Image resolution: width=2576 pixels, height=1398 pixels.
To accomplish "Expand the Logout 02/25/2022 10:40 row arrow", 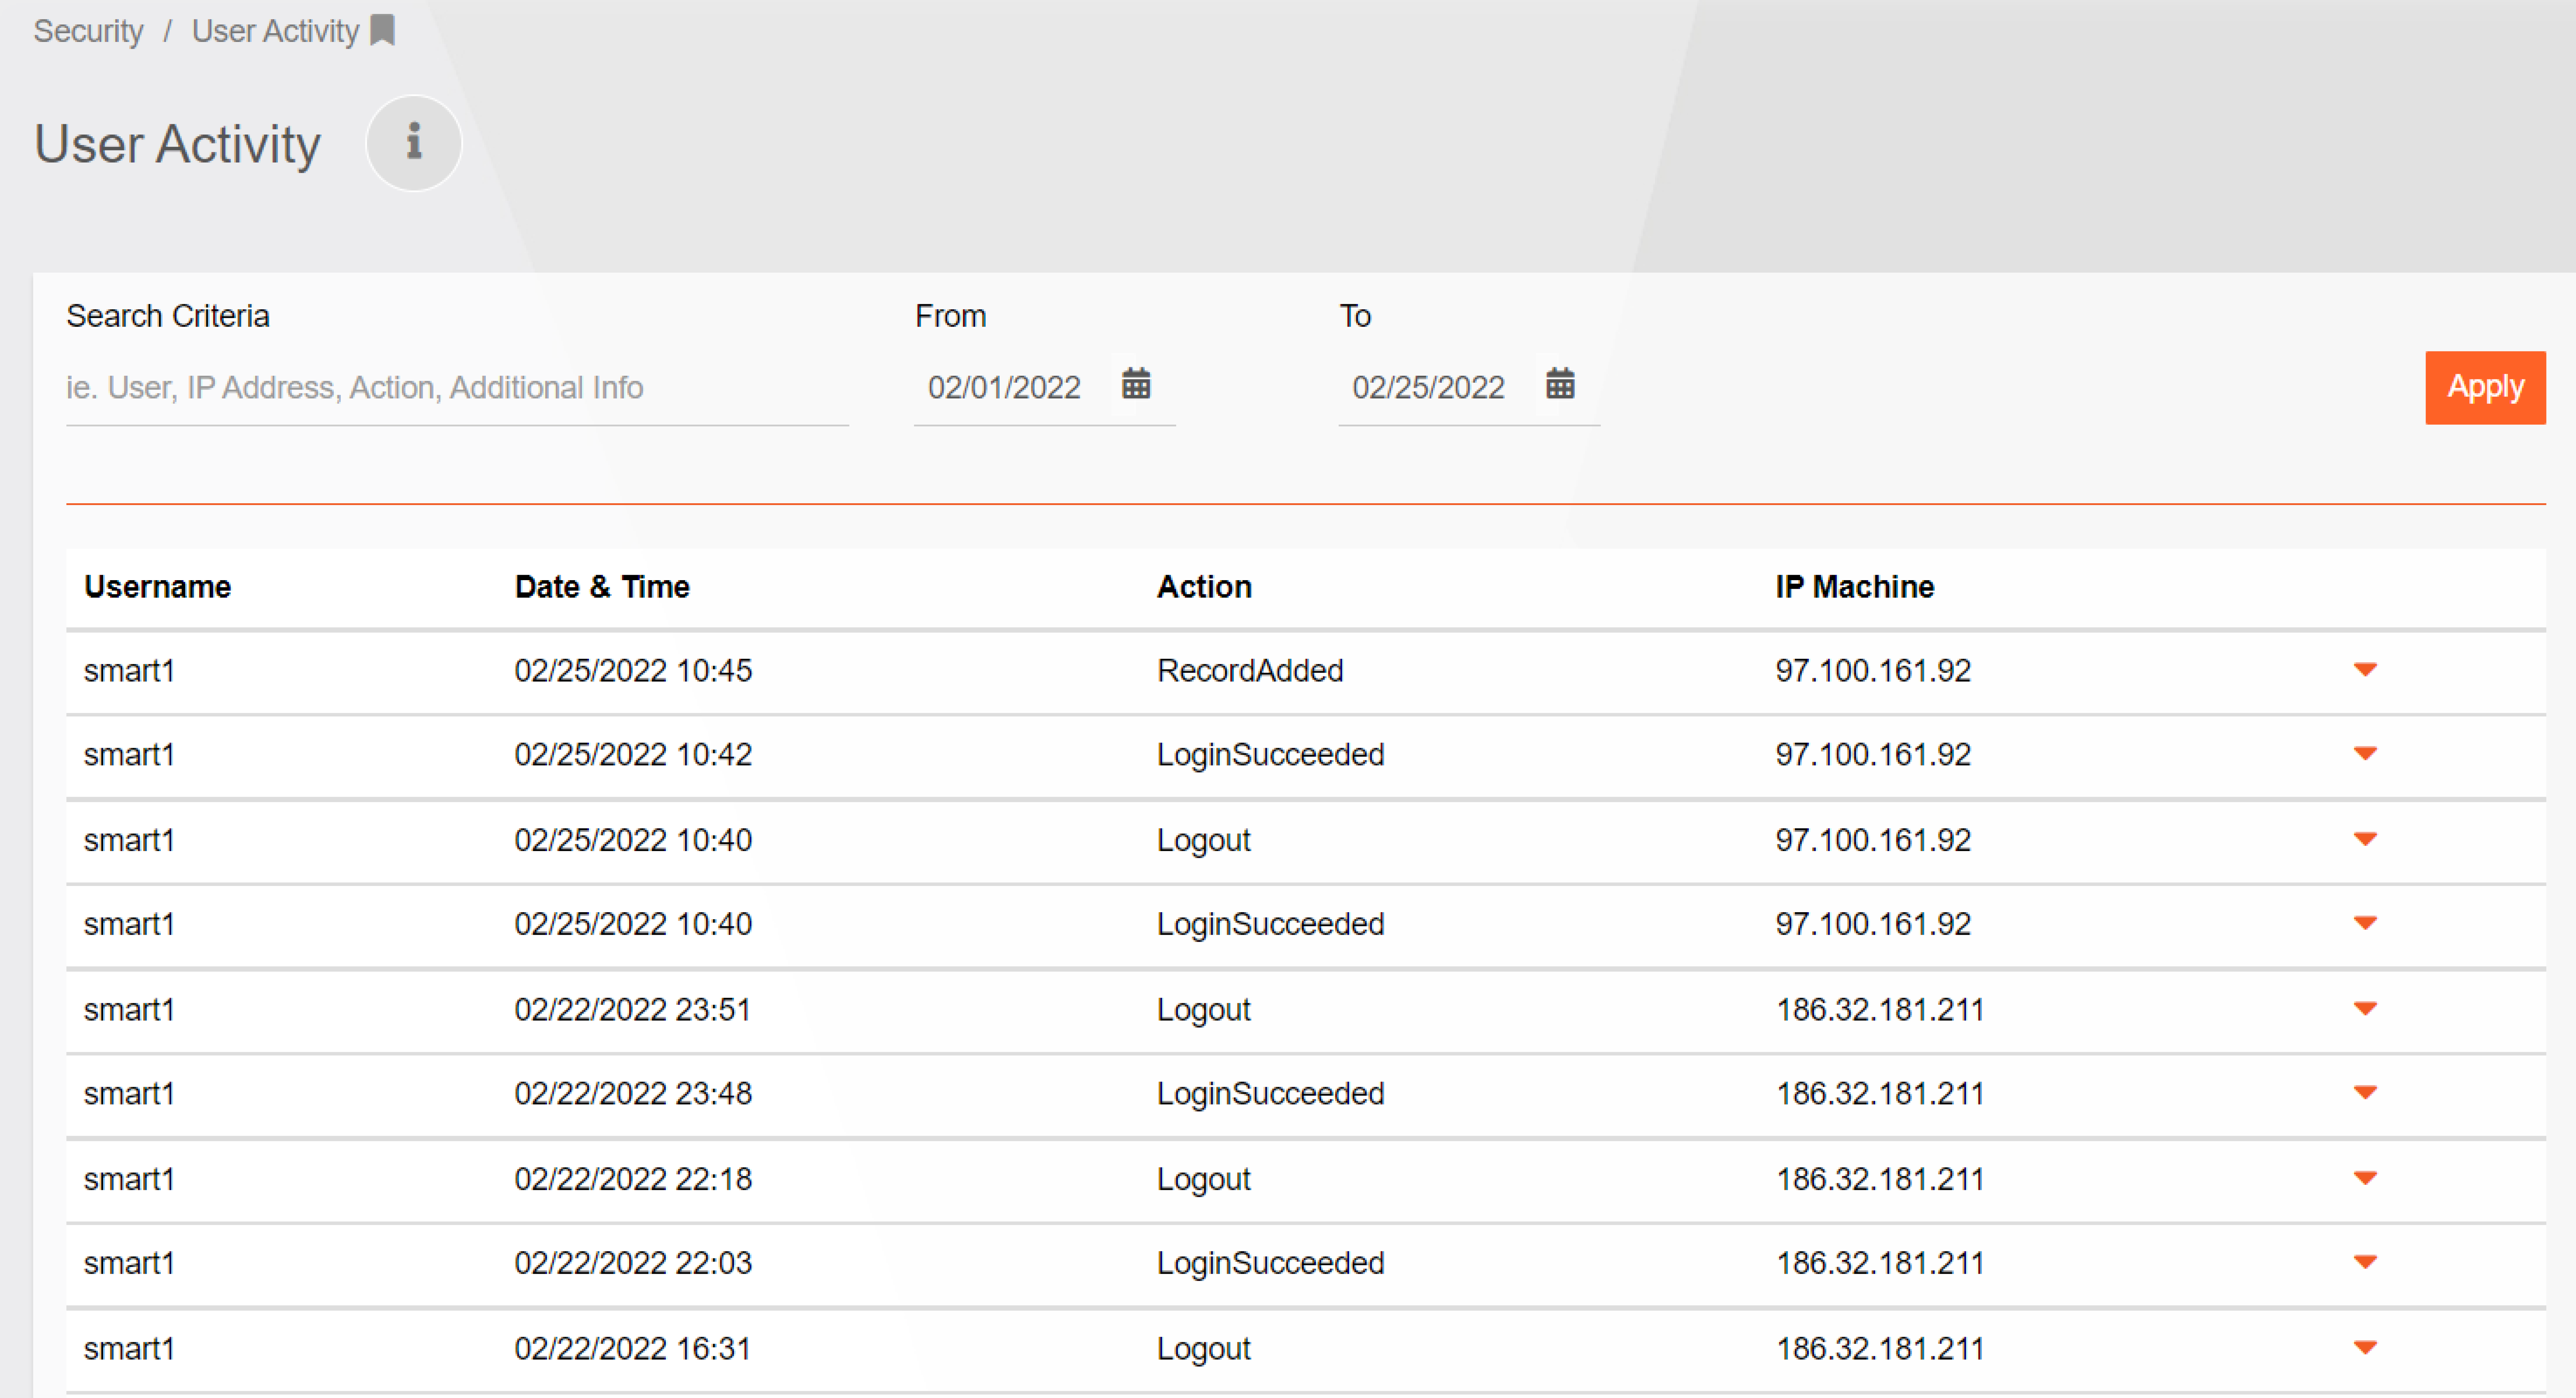I will [x=2365, y=839].
